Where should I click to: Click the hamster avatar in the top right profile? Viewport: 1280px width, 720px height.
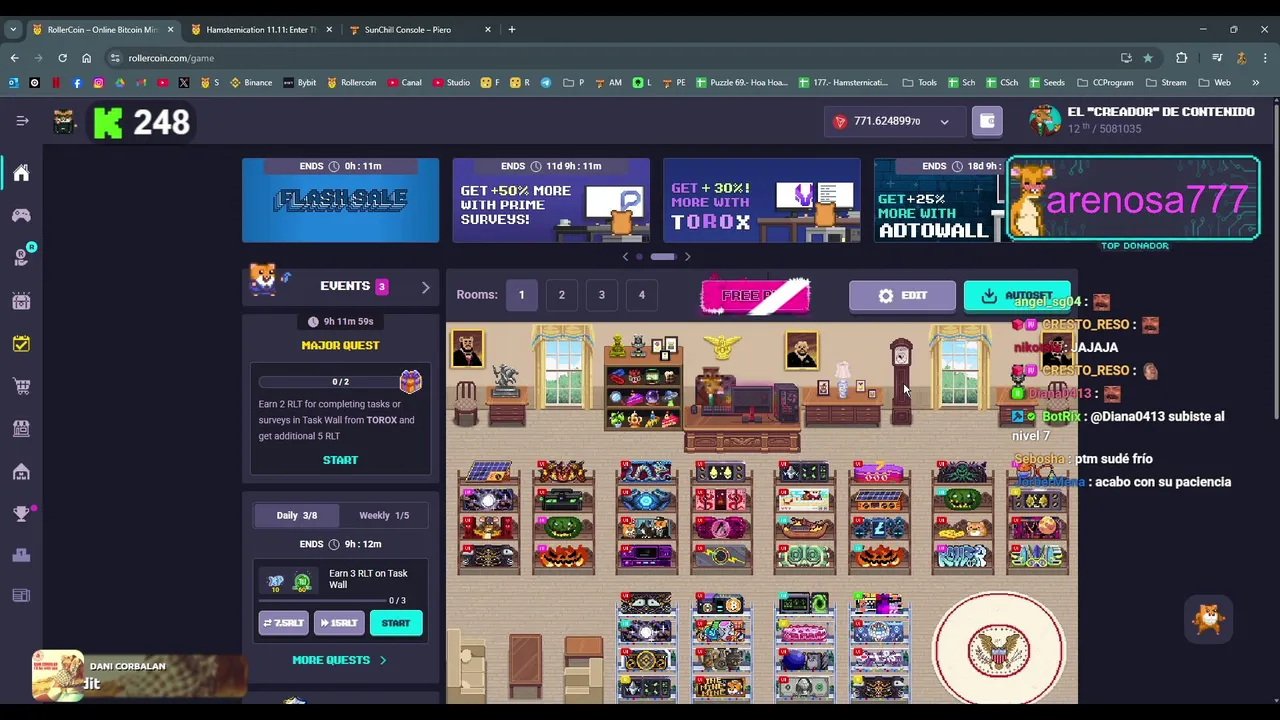tap(1045, 120)
